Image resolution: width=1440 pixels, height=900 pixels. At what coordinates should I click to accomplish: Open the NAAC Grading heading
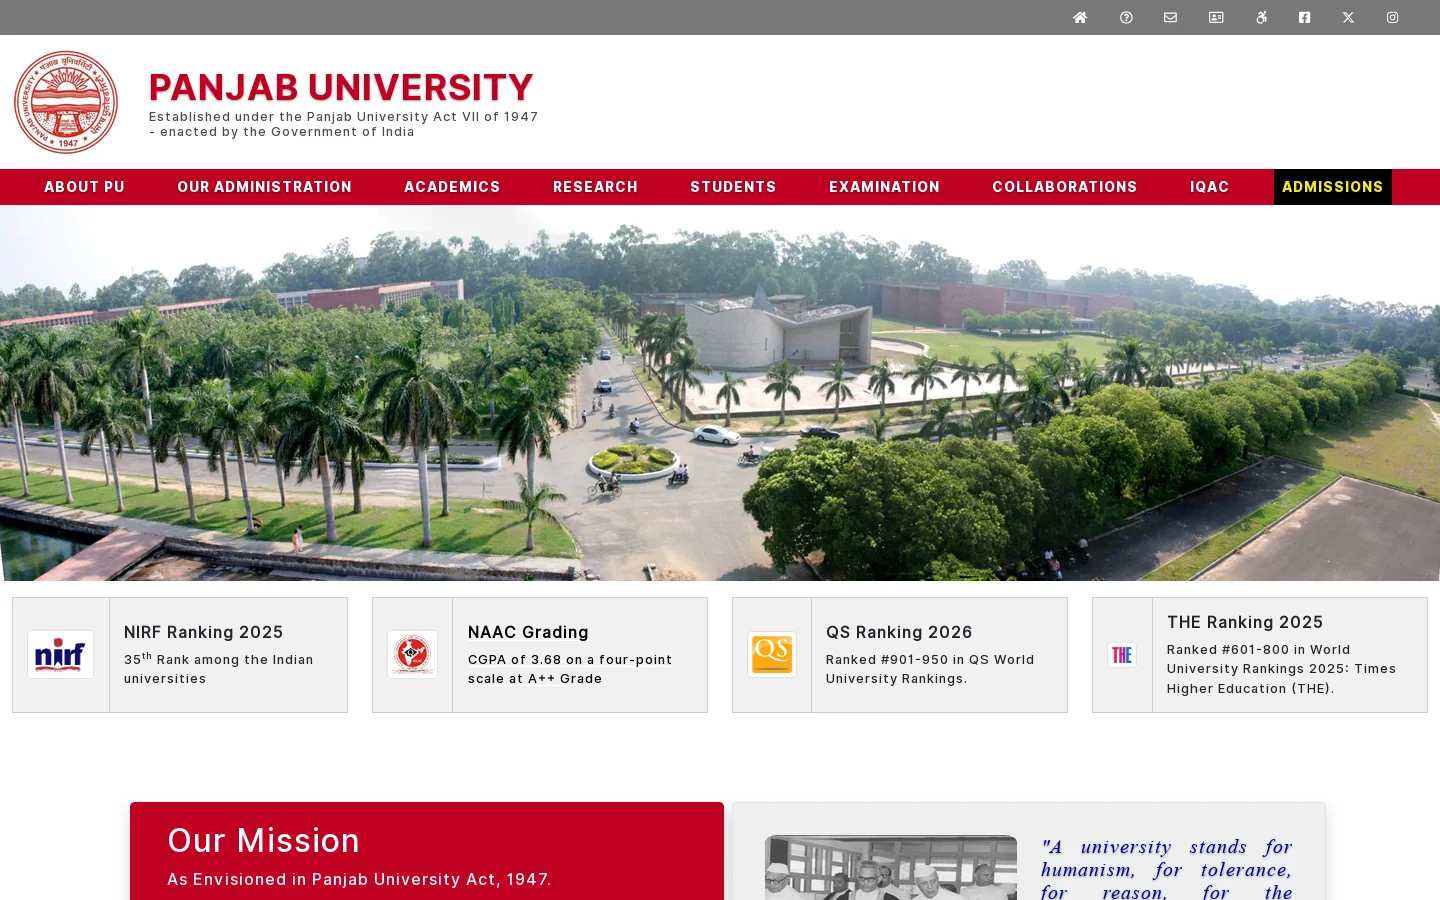[x=528, y=632]
